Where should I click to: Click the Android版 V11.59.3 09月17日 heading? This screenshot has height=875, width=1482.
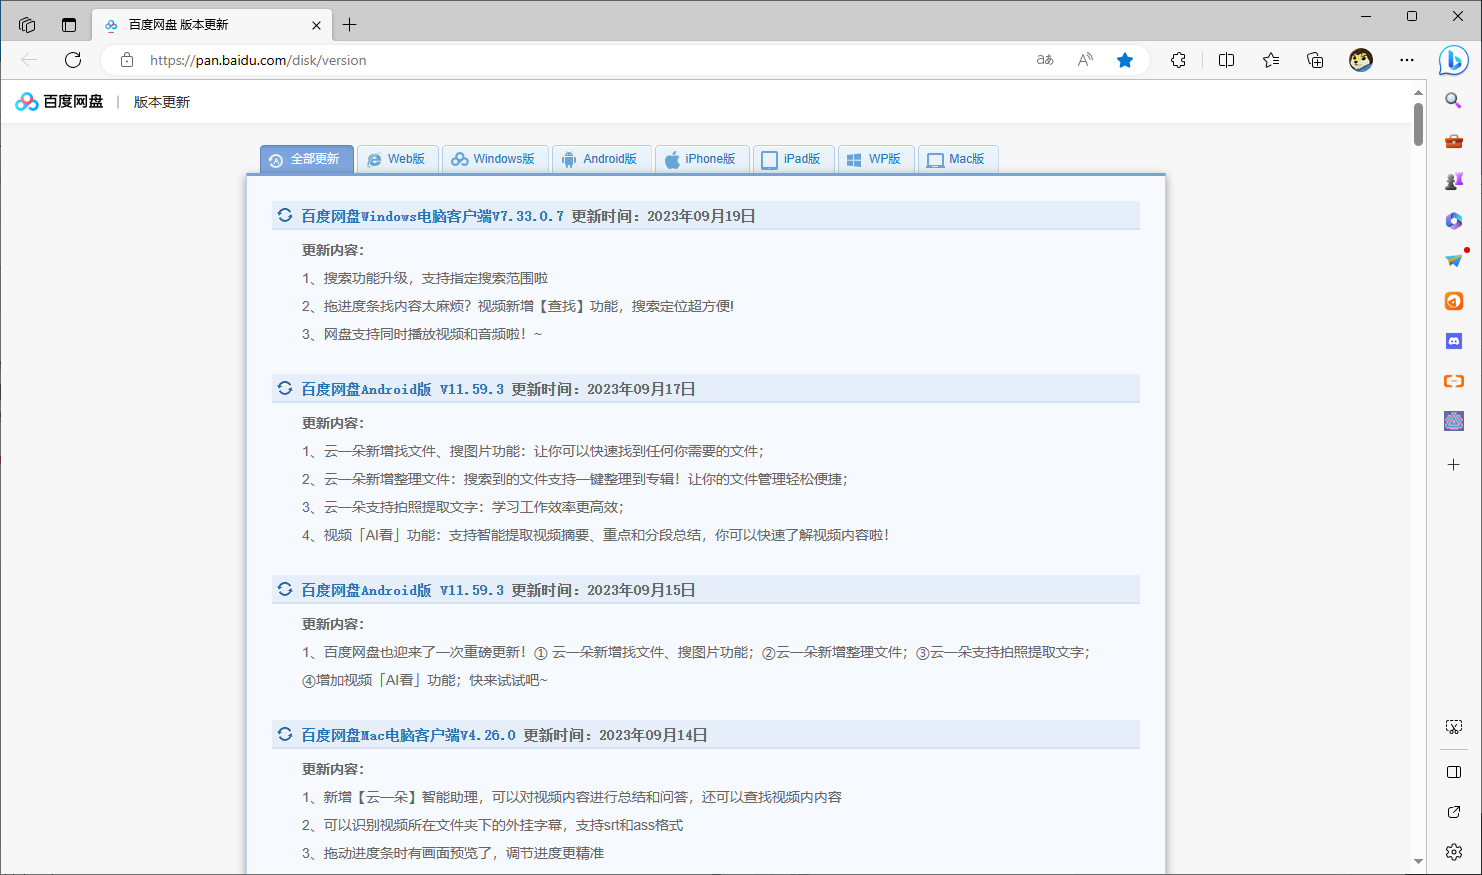coord(403,389)
